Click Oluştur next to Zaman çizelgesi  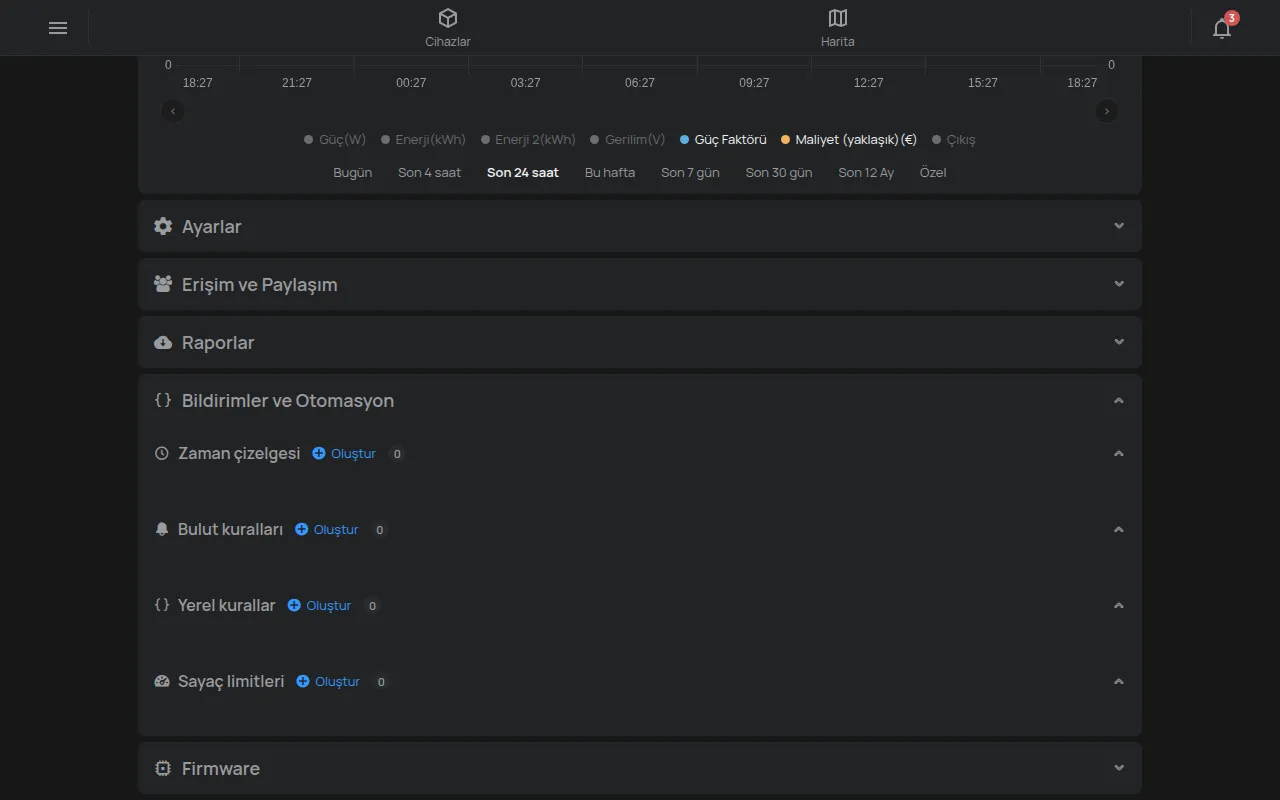(x=344, y=453)
